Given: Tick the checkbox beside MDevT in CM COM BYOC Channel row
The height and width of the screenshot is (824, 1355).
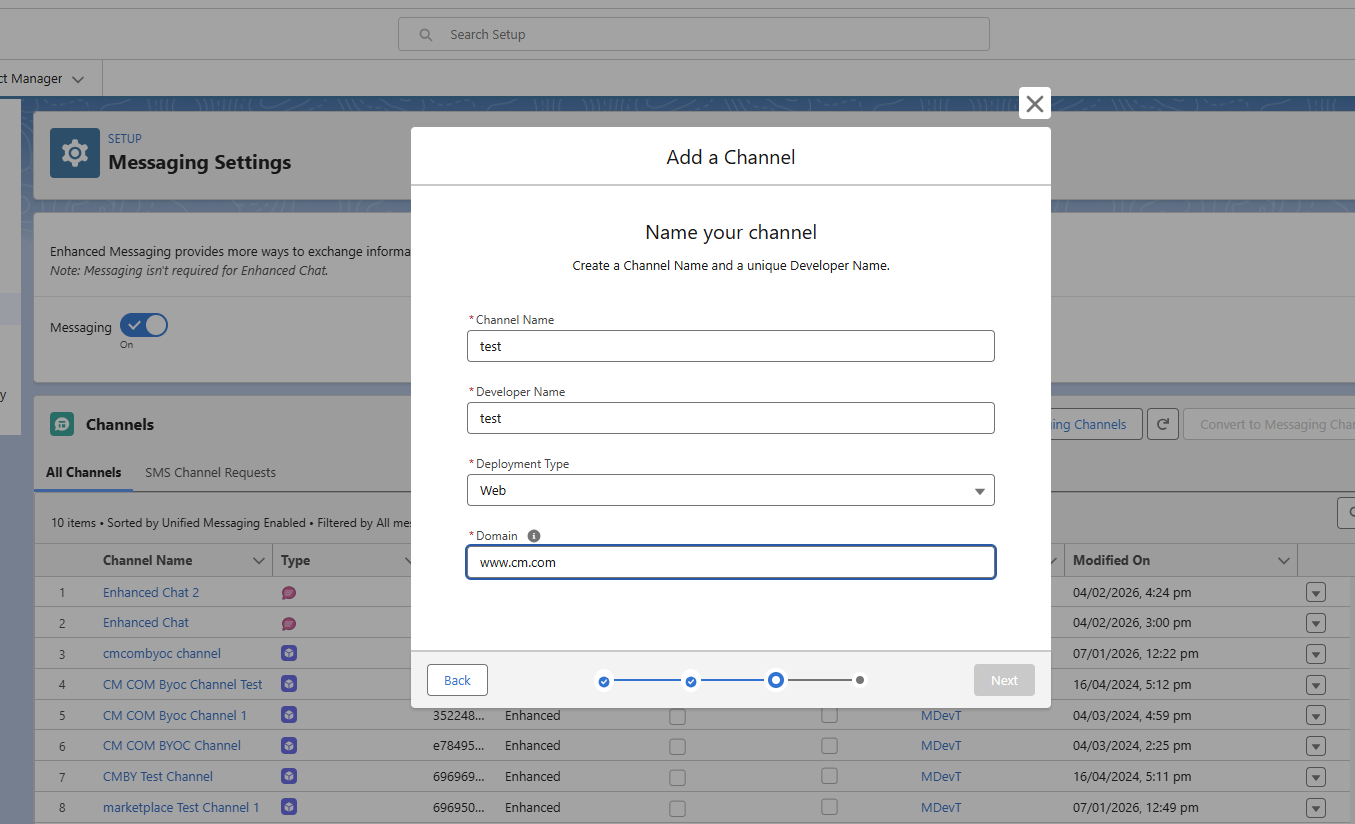Looking at the screenshot, I should click(829, 746).
